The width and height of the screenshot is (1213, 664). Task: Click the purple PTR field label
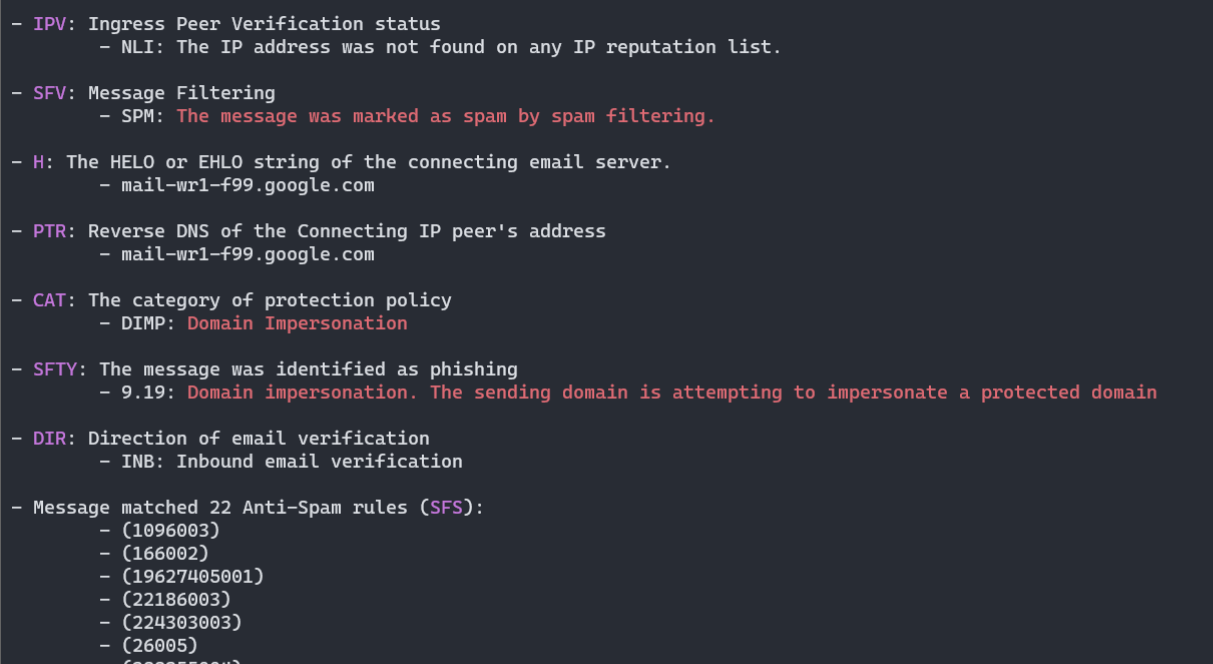click(x=49, y=231)
